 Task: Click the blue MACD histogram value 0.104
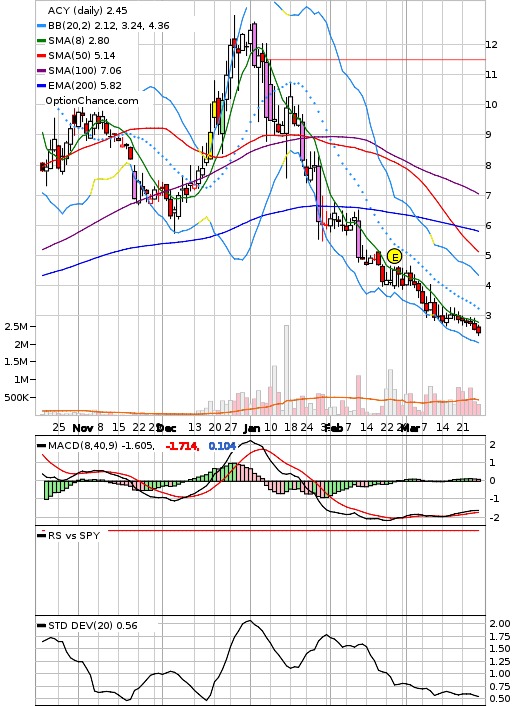(x=222, y=446)
